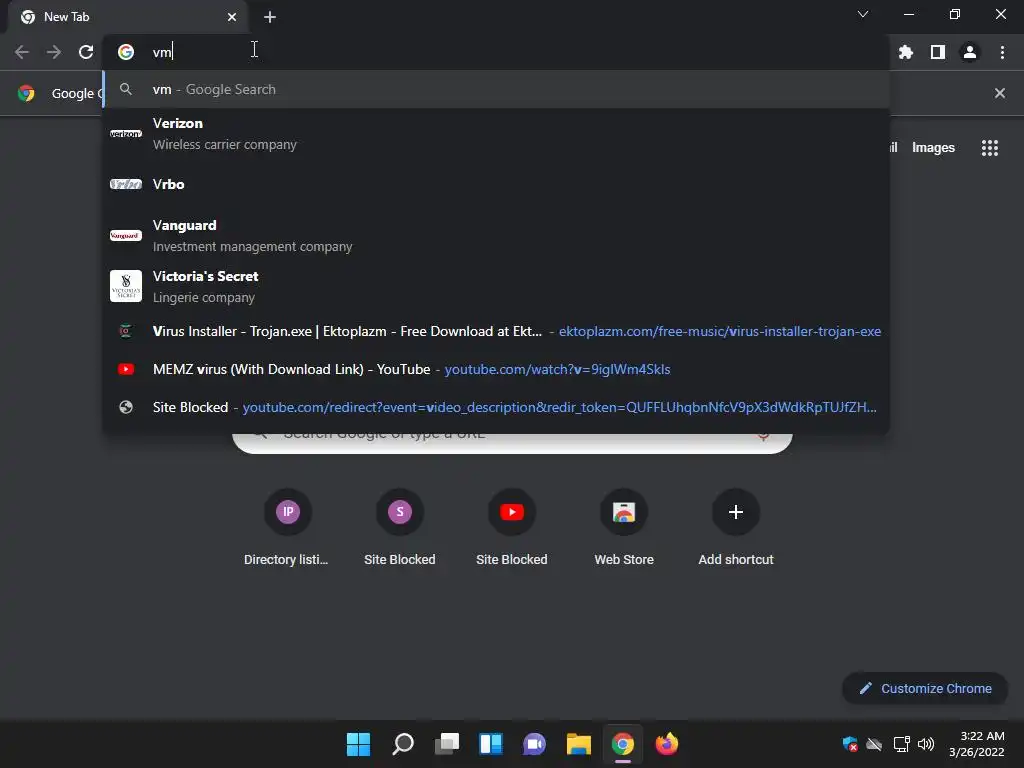Open taskbar Search
The height and width of the screenshot is (768, 1024).
click(x=403, y=744)
